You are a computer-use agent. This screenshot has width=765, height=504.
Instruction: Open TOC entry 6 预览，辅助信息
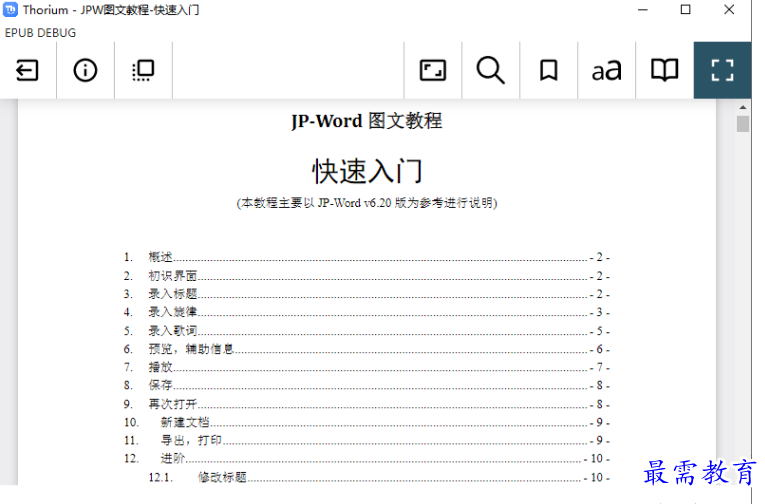tap(366, 349)
